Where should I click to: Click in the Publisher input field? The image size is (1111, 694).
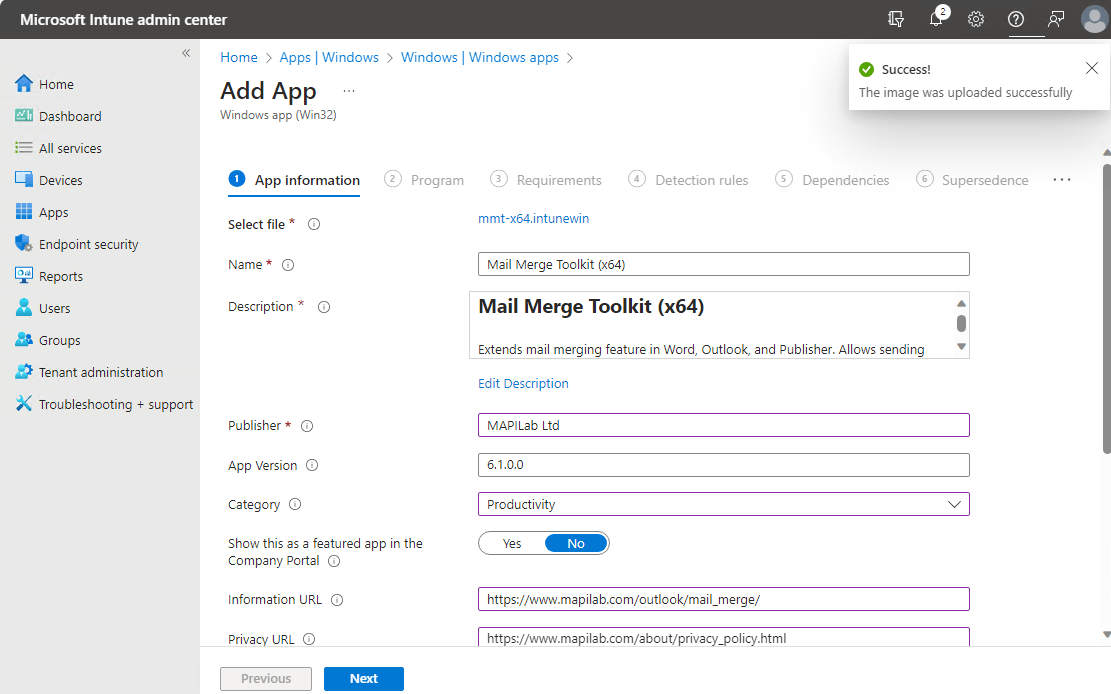tap(723, 425)
